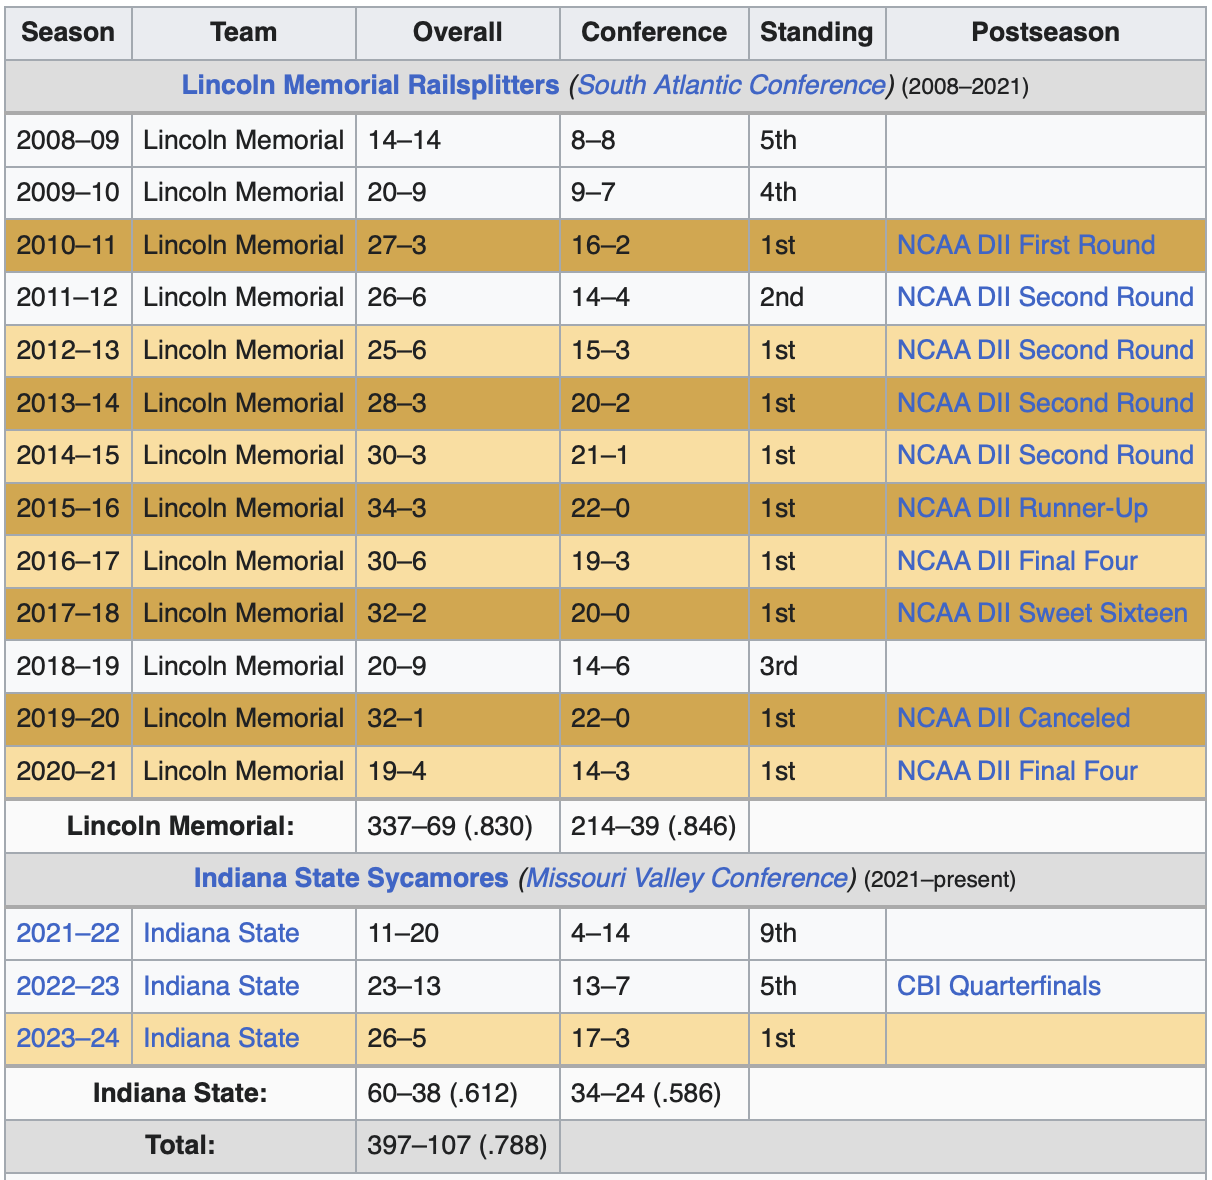Click the 26–5 overall record cell
1212x1180 pixels.
tap(458, 1038)
